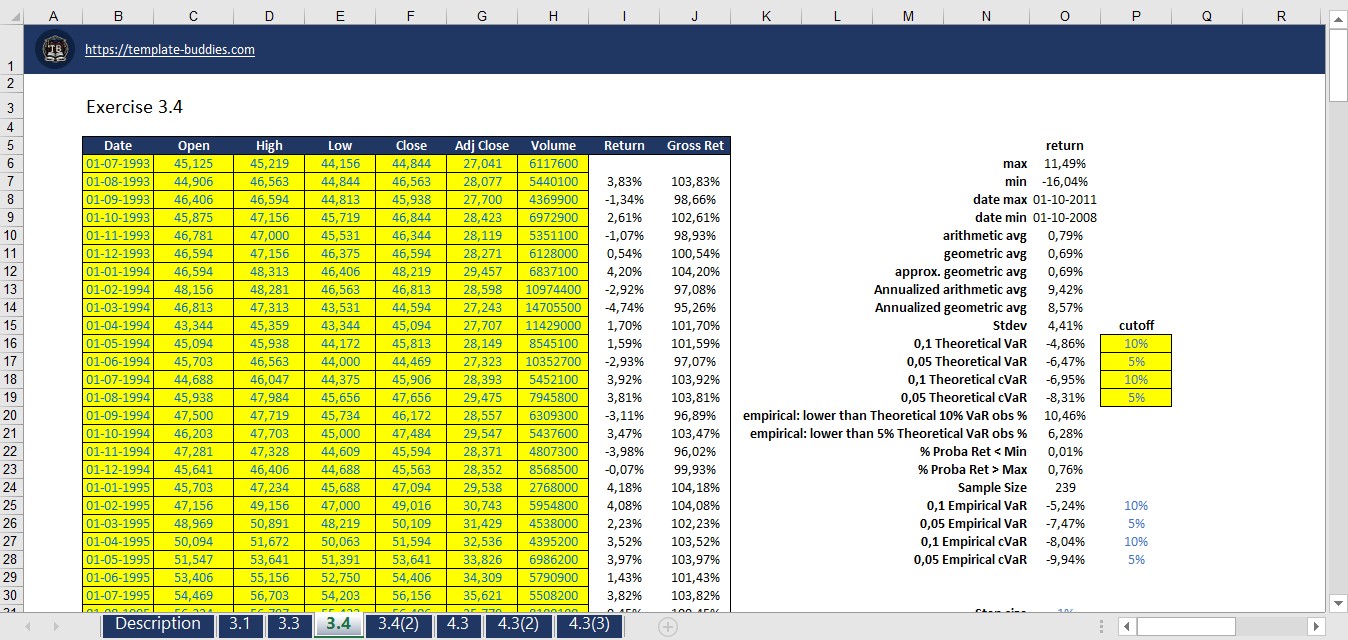Click horizontal scrollbar right arrow
Screen dimensions: 1348x640
click(1316, 627)
